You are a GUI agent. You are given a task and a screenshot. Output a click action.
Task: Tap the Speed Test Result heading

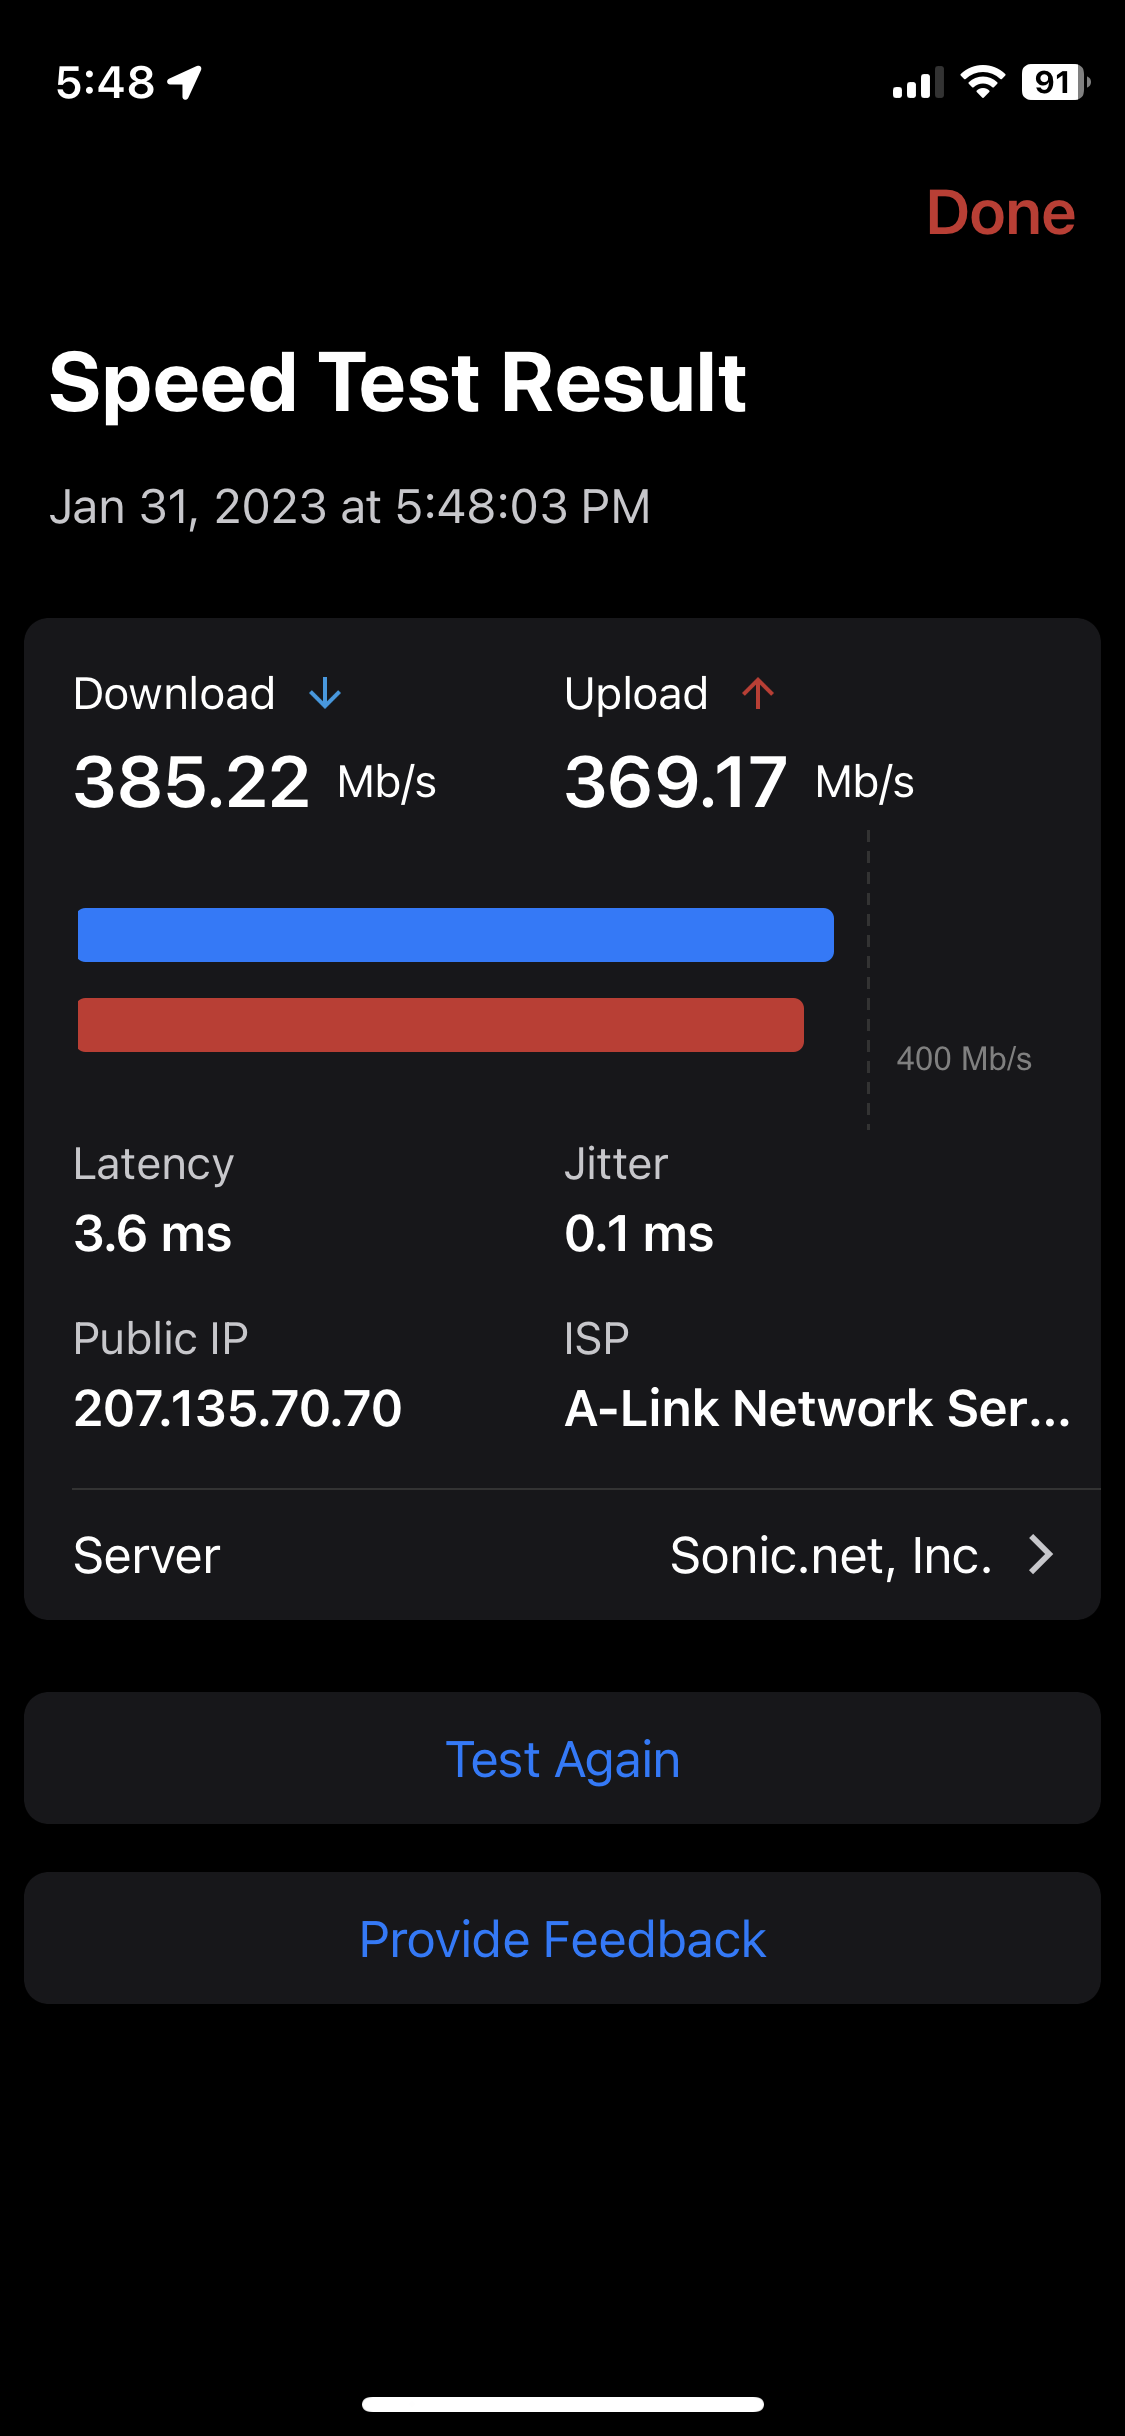[398, 382]
